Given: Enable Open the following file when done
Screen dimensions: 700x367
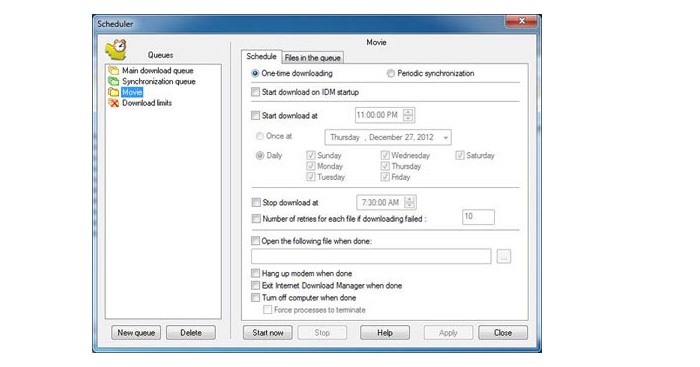Looking at the screenshot, I should coord(255,241).
